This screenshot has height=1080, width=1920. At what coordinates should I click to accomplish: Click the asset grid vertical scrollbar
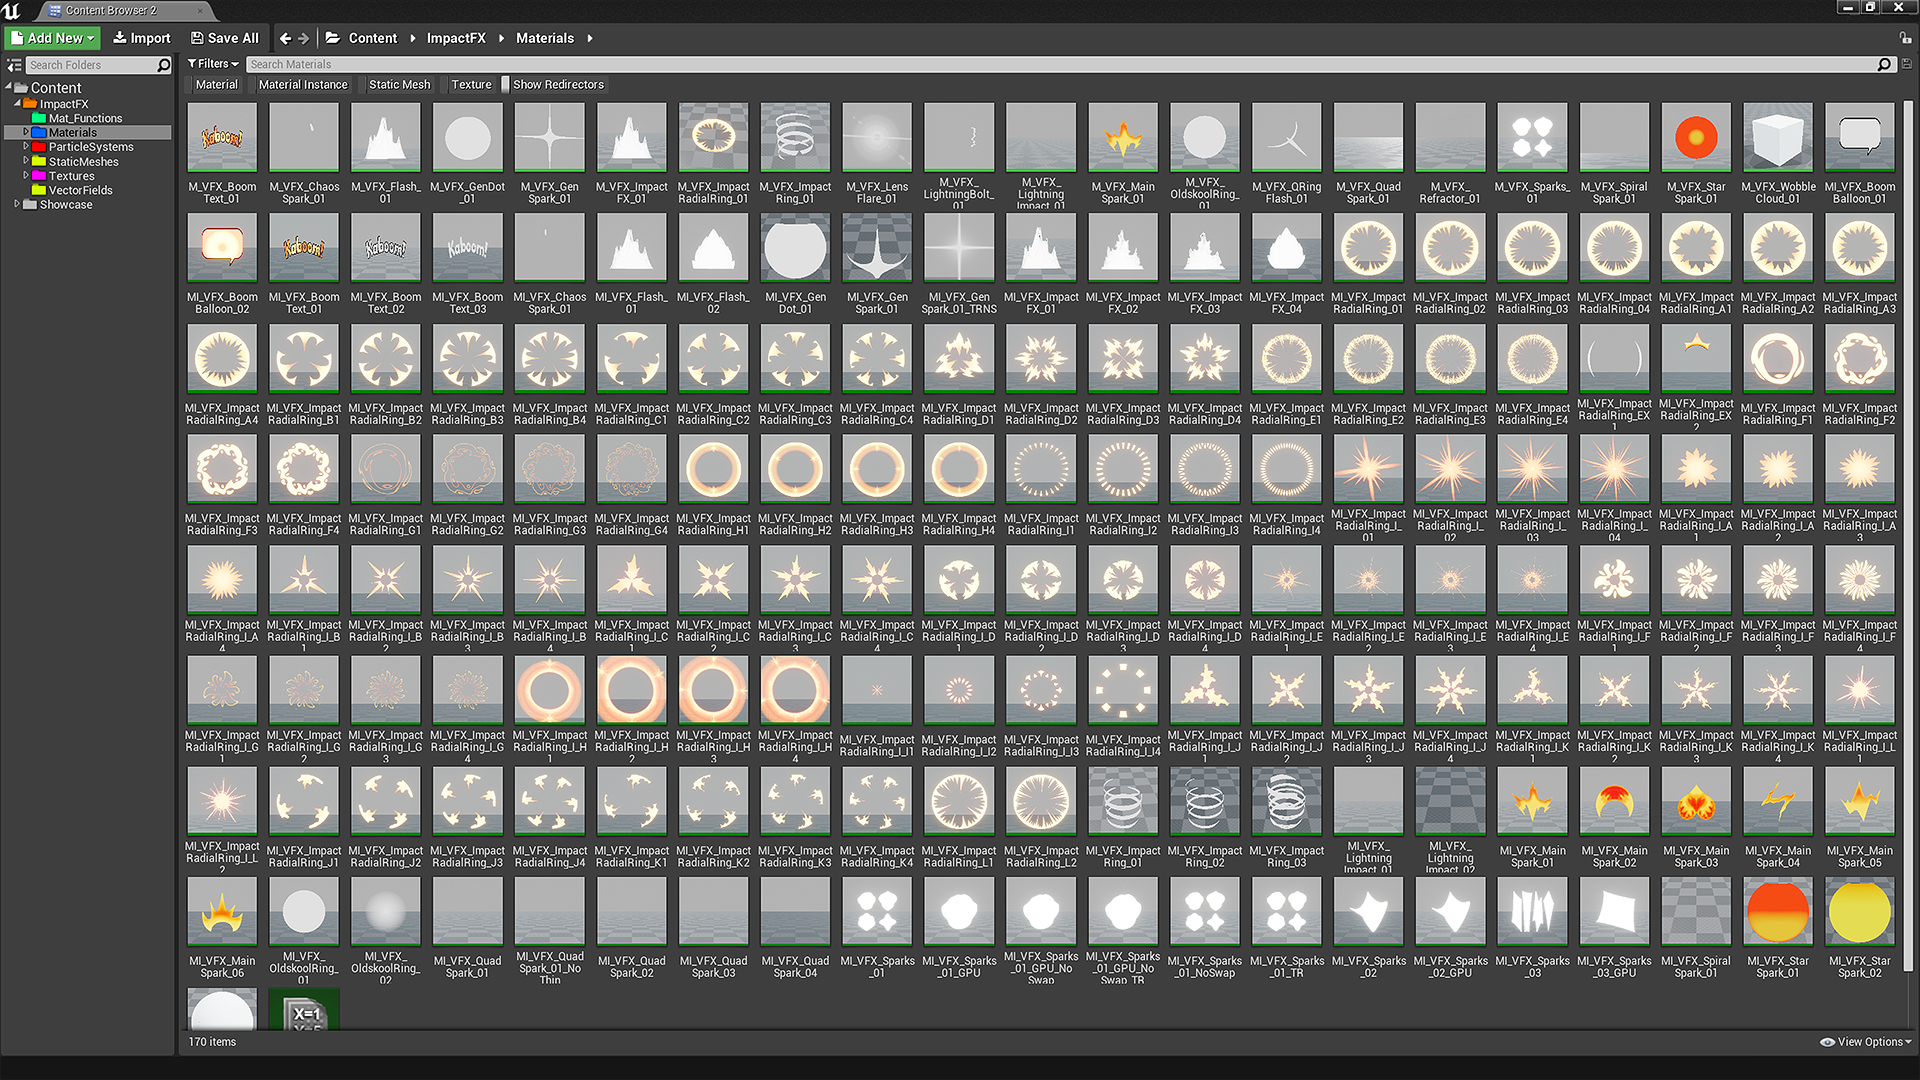pos(1908,534)
